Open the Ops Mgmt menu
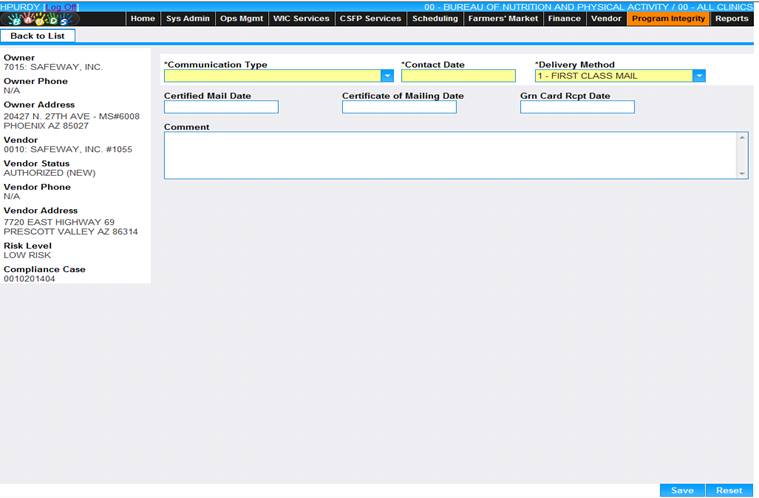Image resolution: width=759 pixels, height=498 pixels. 242,19
